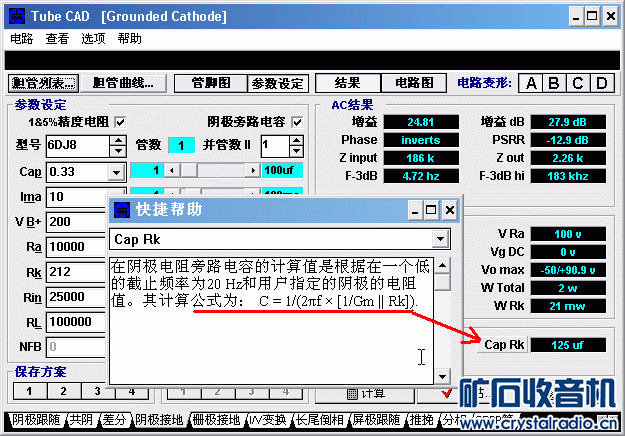
Task: Click the Ra field showing 10000
Action: coord(77,247)
